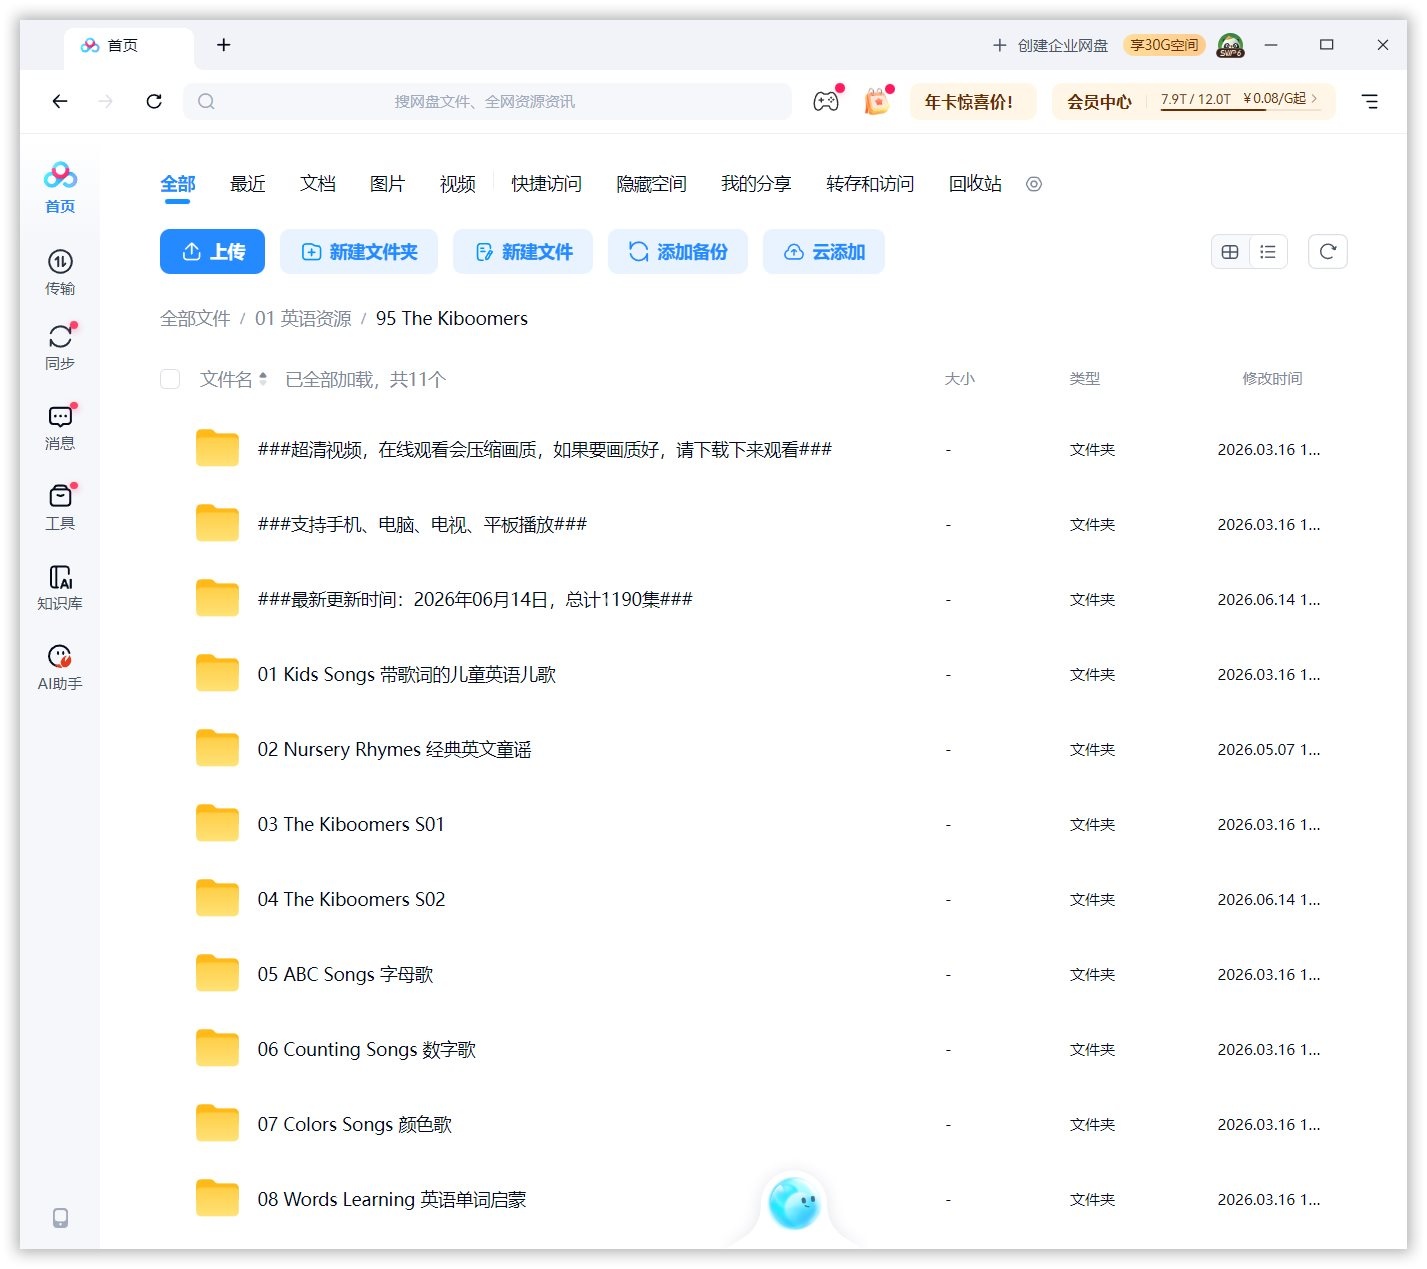Open the game controller icon
The image size is (1427, 1269).
pyautogui.click(x=826, y=101)
